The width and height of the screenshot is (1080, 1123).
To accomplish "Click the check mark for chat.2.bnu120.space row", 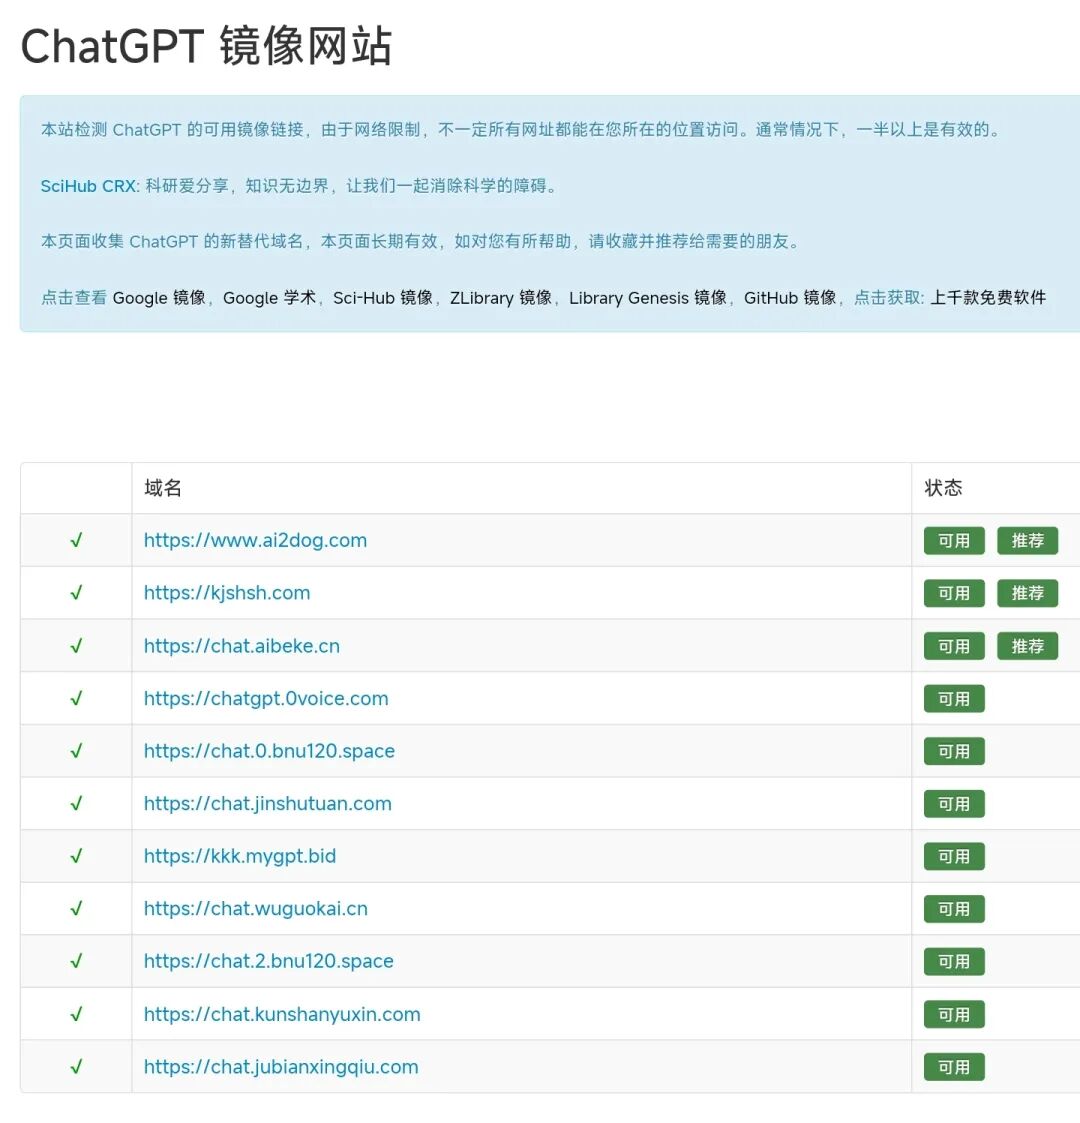I will pyautogui.click(x=77, y=961).
